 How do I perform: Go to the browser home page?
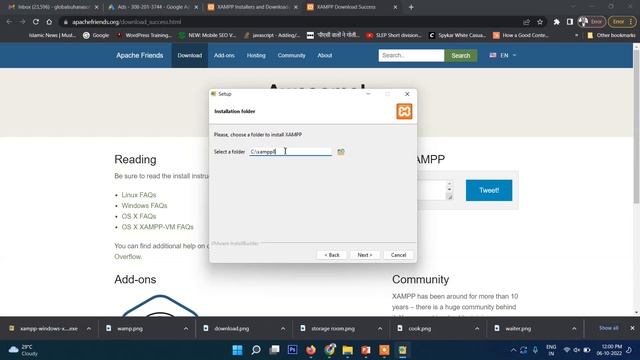coord(49,22)
